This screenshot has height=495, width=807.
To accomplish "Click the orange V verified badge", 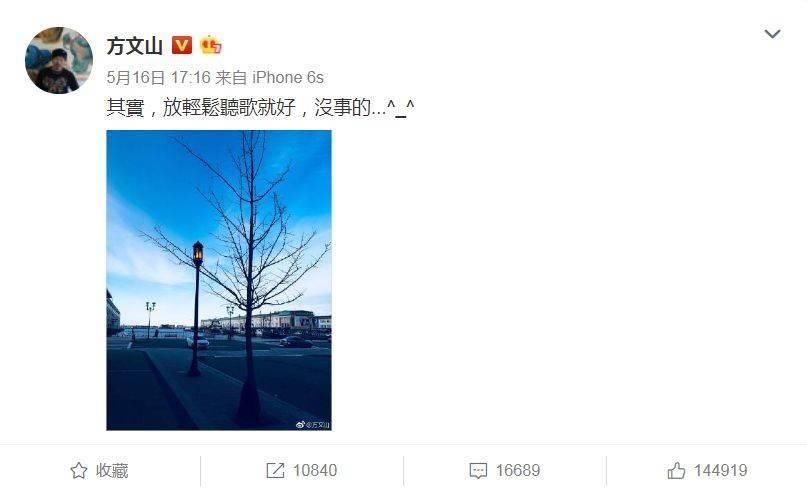I will tap(181, 45).
